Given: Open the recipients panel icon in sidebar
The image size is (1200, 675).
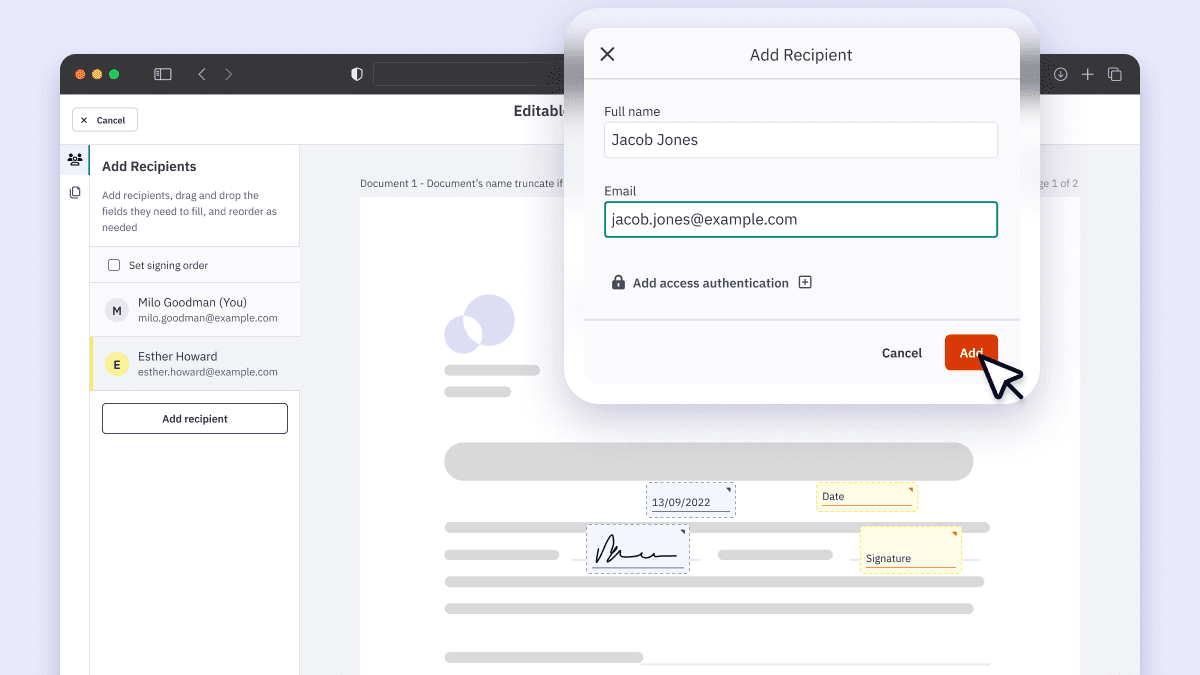Looking at the screenshot, I should (75, 159).
